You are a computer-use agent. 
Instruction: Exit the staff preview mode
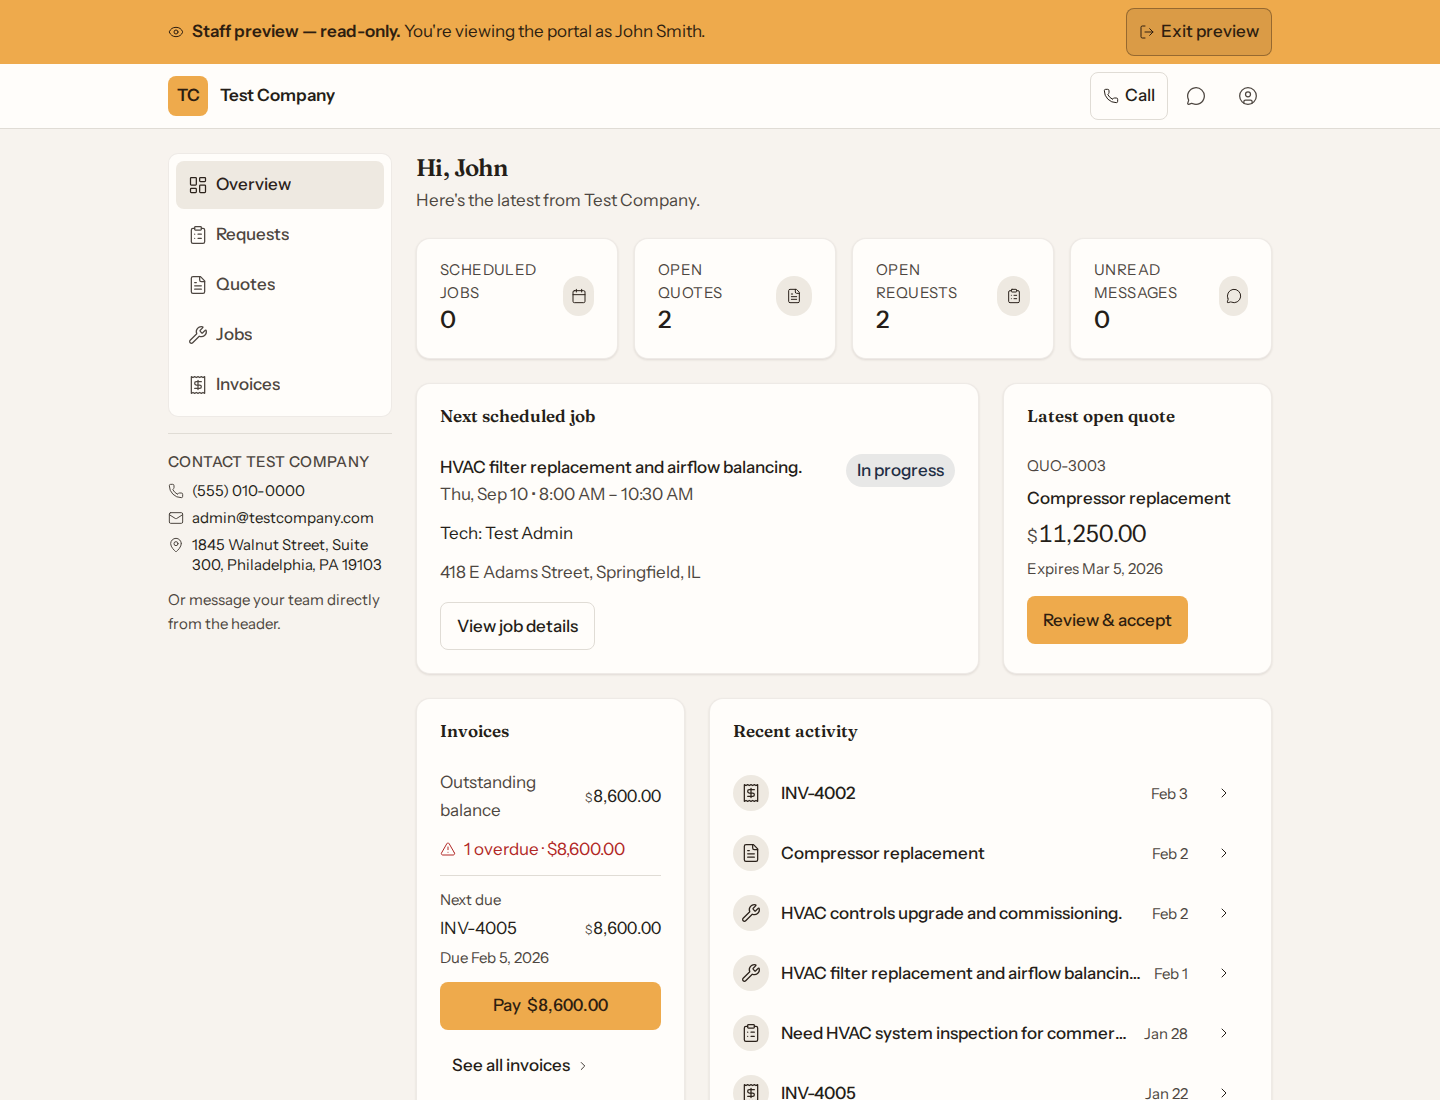1199,32
